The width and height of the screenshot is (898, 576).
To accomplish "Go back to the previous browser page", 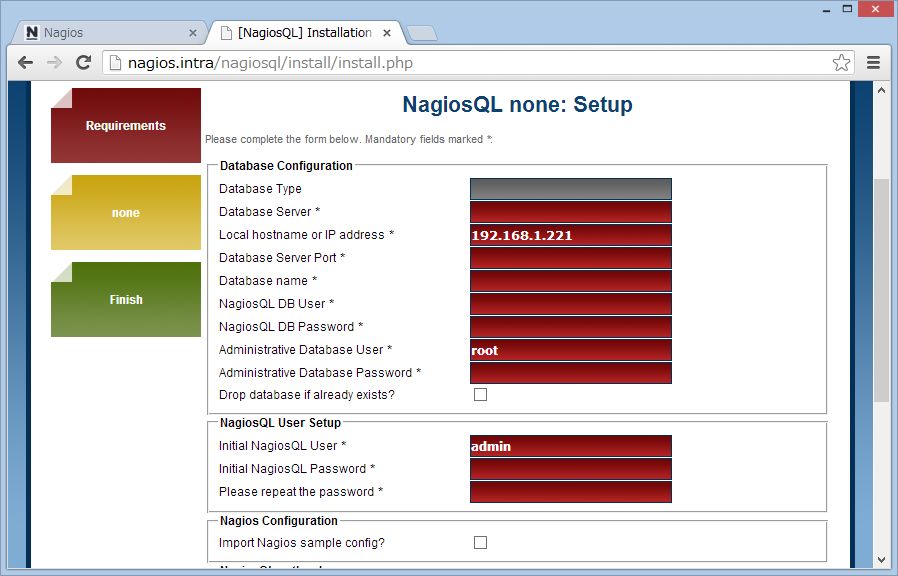I will 25,62.
